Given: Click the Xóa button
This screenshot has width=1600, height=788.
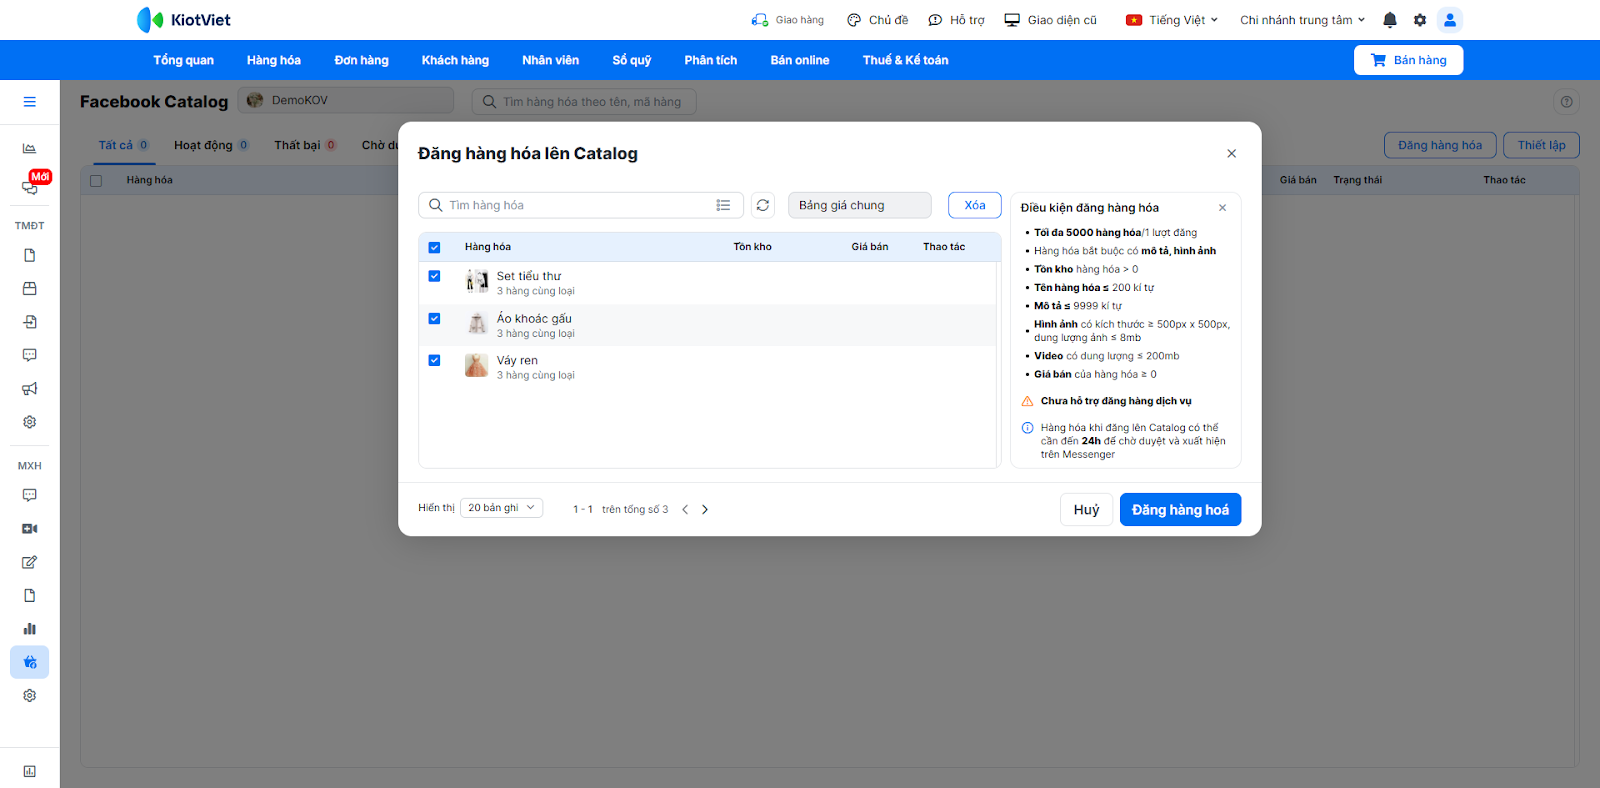Looking at the screenshot, I should (975, 205).
